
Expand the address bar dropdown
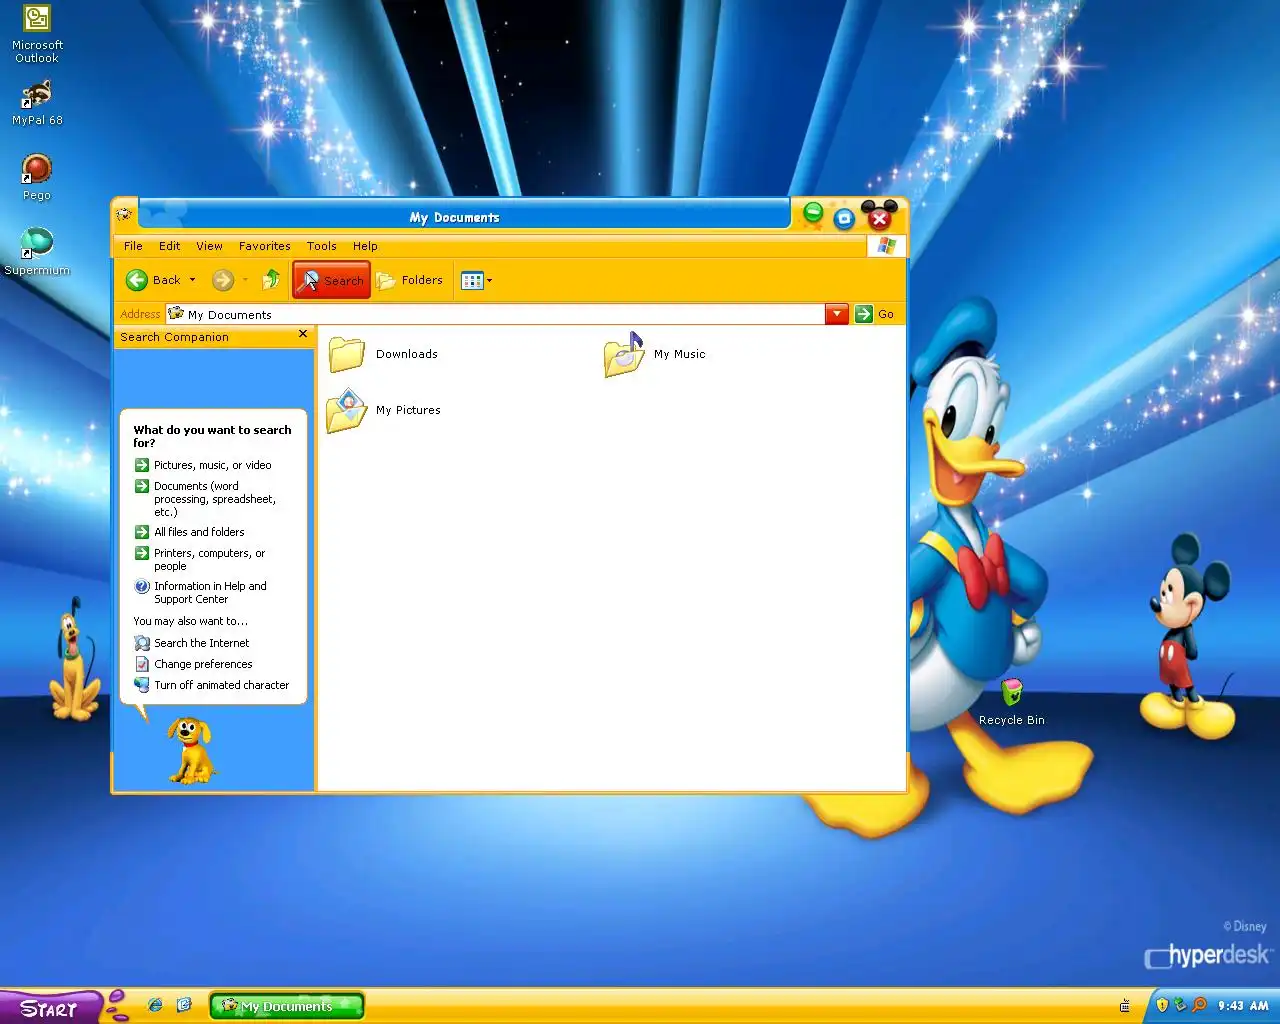point(837,314)
